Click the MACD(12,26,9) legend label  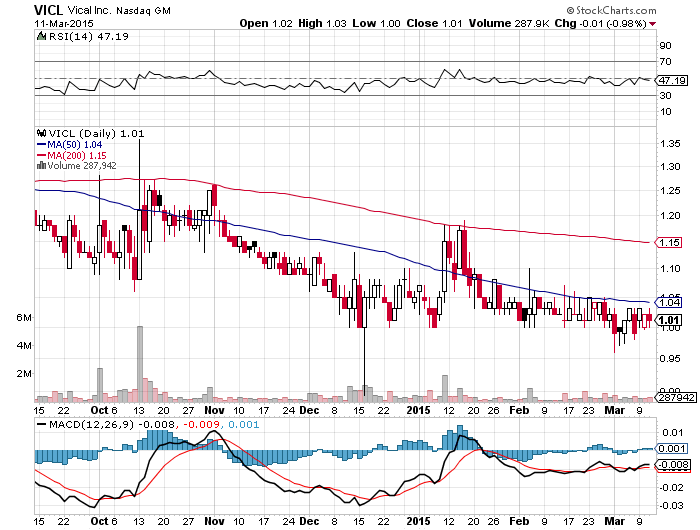(92, 424)
